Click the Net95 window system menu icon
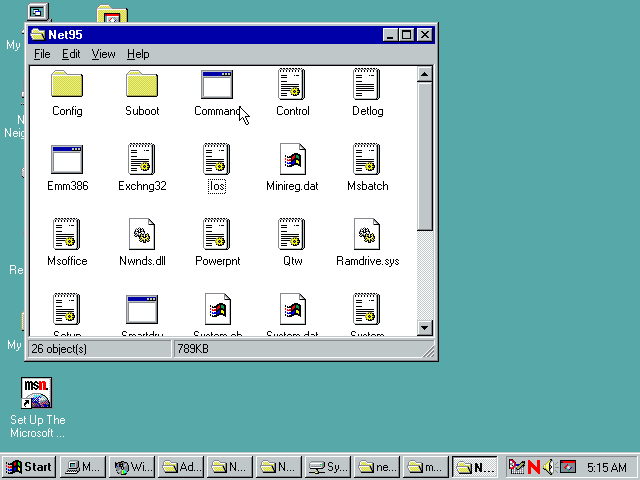 [38, 34]
